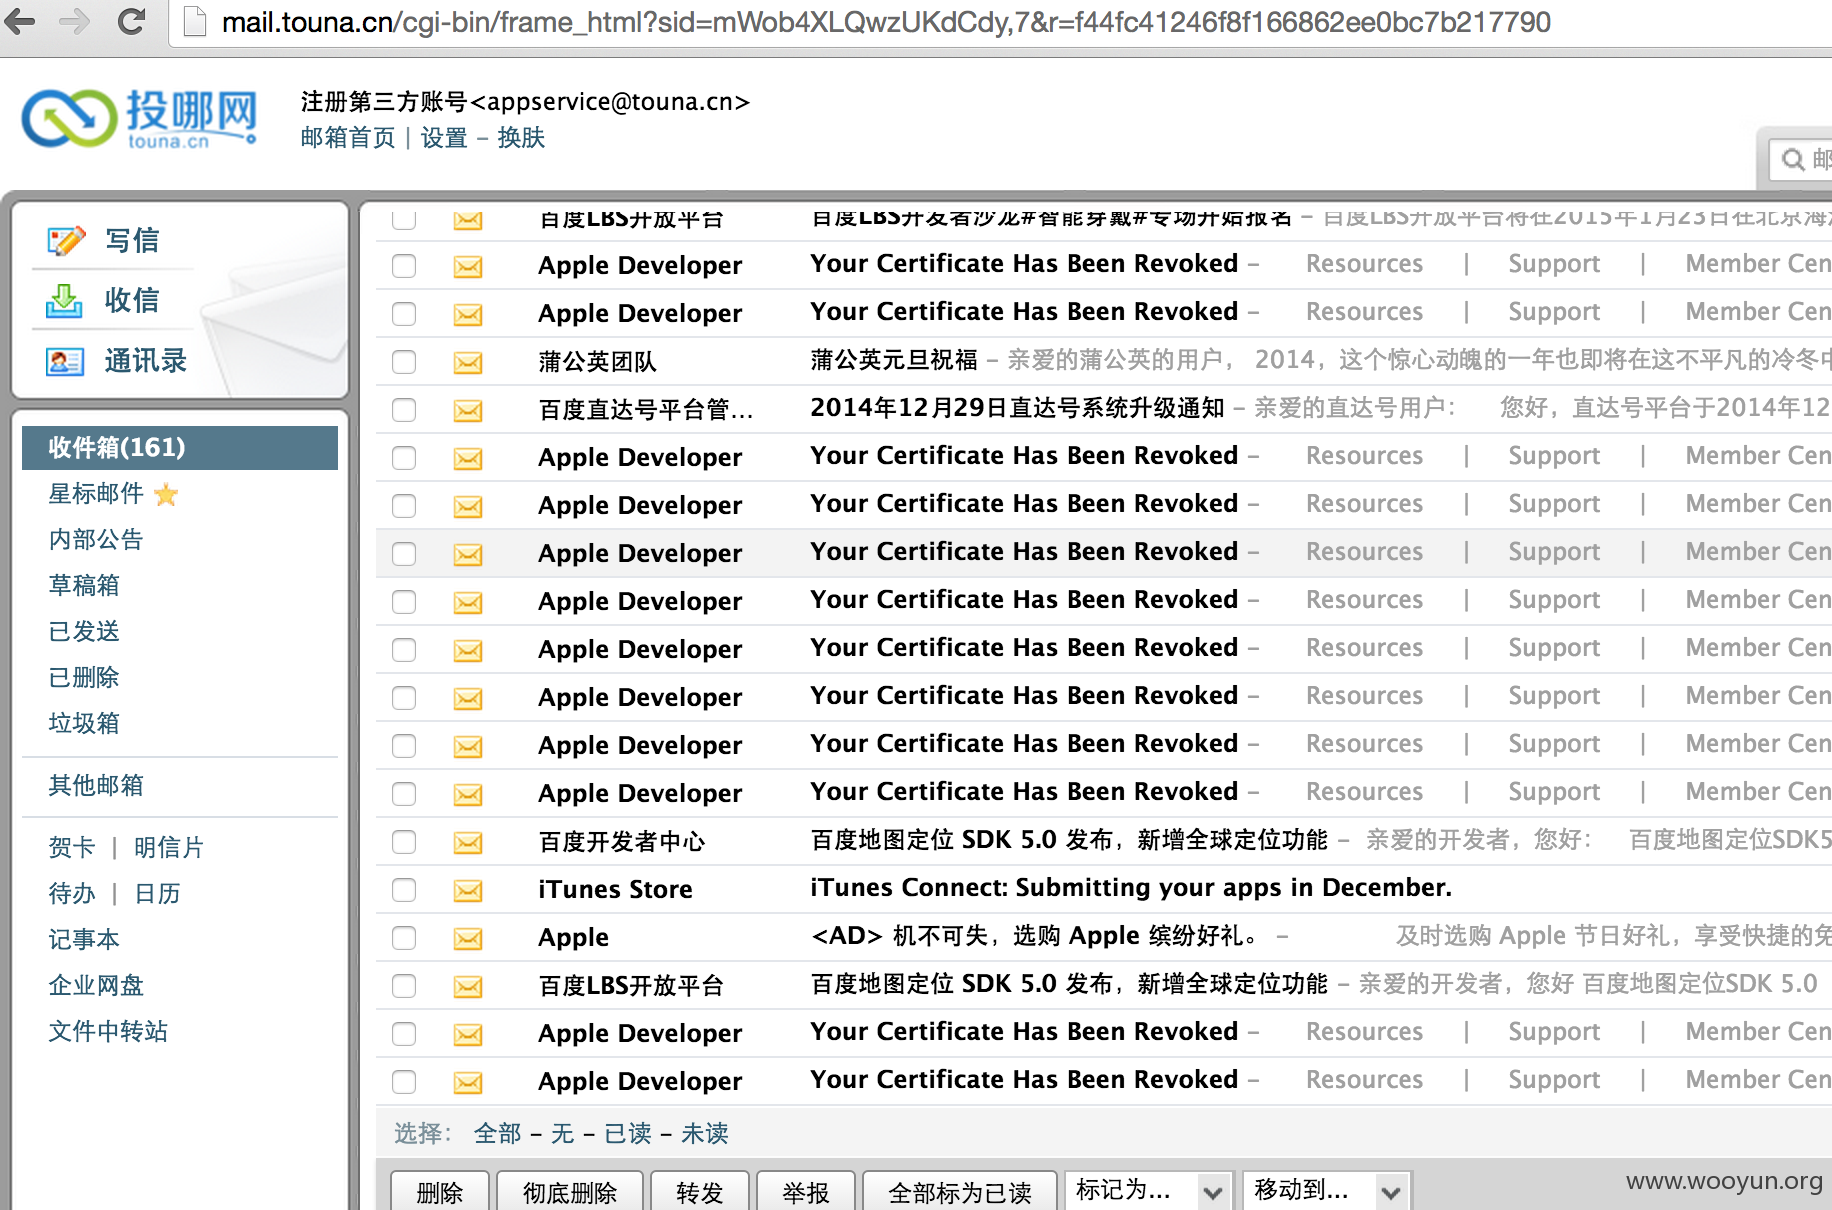The image size is (1832, 1210).
Task: Click the browser back arrow
Action: [x=20, y=21]
